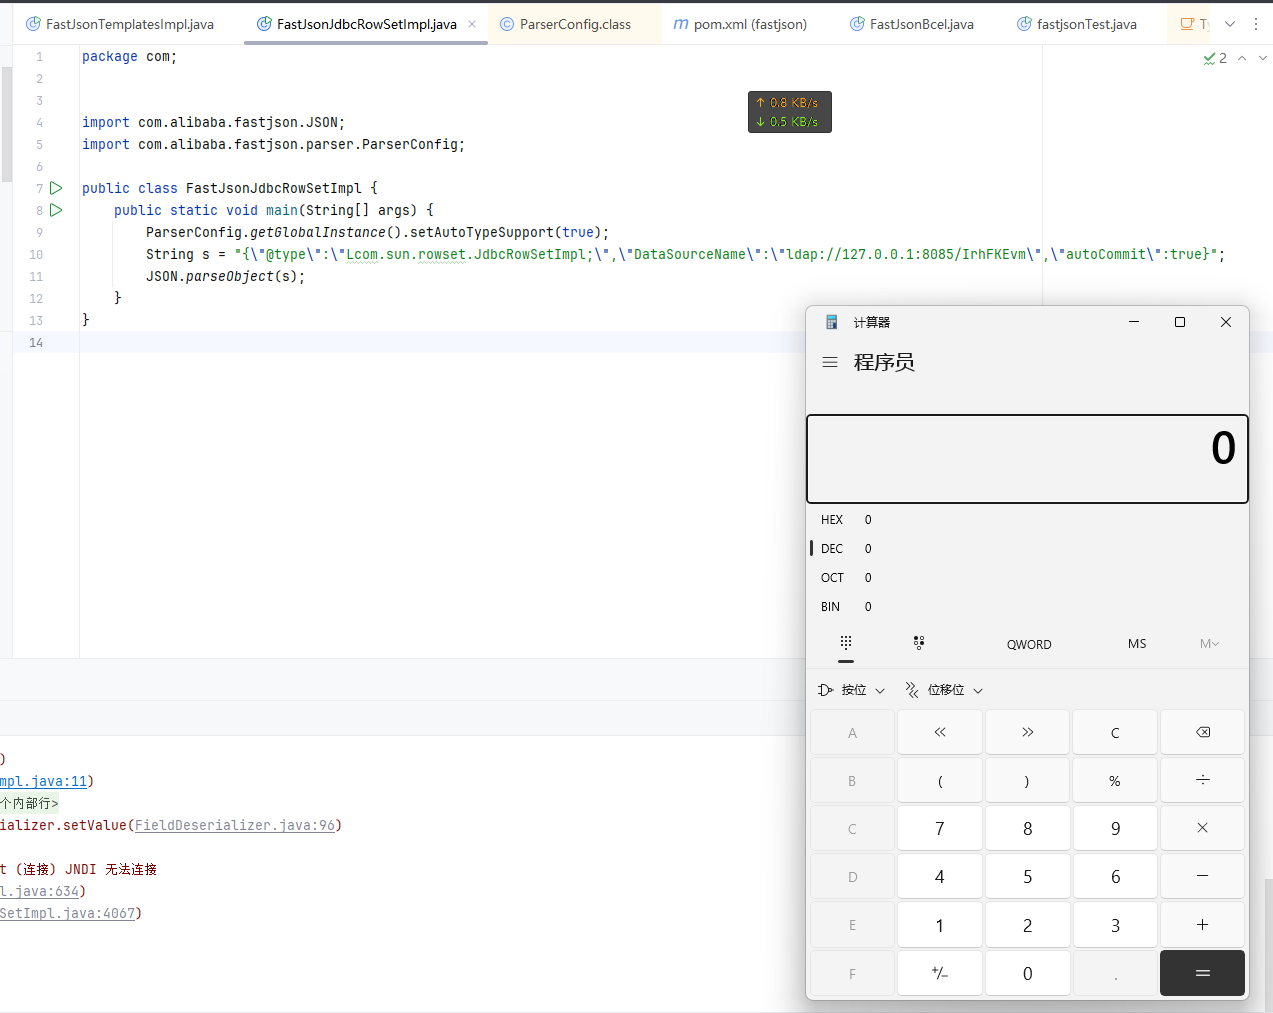This screenshot has width=1273, height=1013.
Task: Expand the bit shift 位移位 dropdown
Action: pos(944,690)
